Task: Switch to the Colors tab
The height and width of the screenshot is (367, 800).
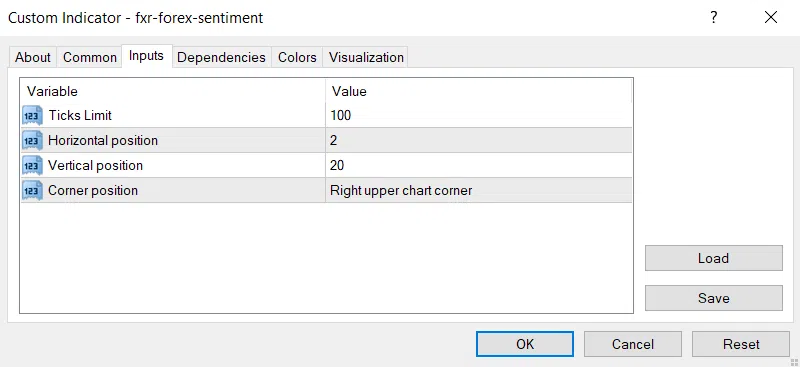Action: [x=297, y=57]
